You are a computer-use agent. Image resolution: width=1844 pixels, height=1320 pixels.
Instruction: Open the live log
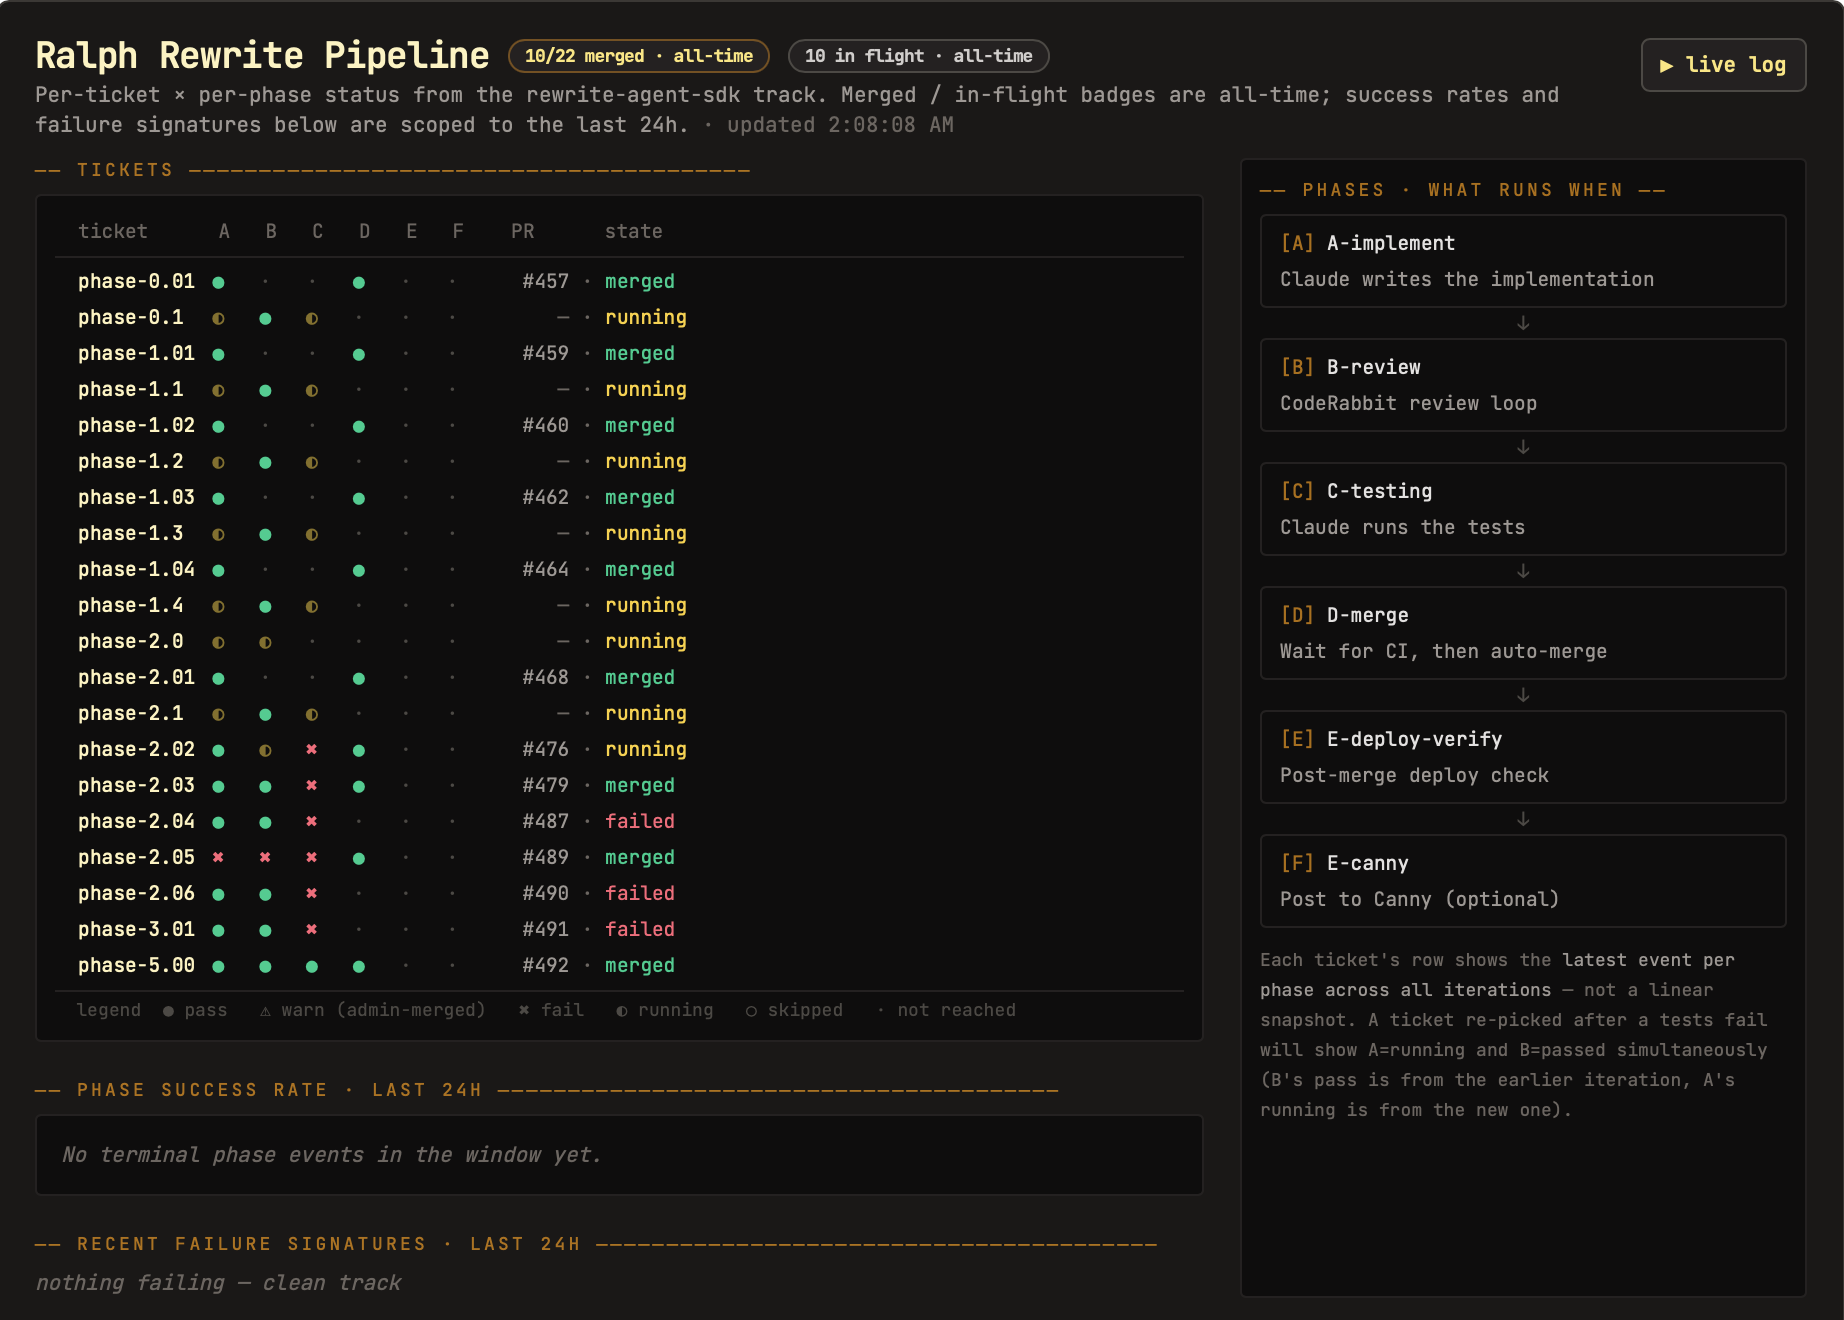coord(1723,65)
